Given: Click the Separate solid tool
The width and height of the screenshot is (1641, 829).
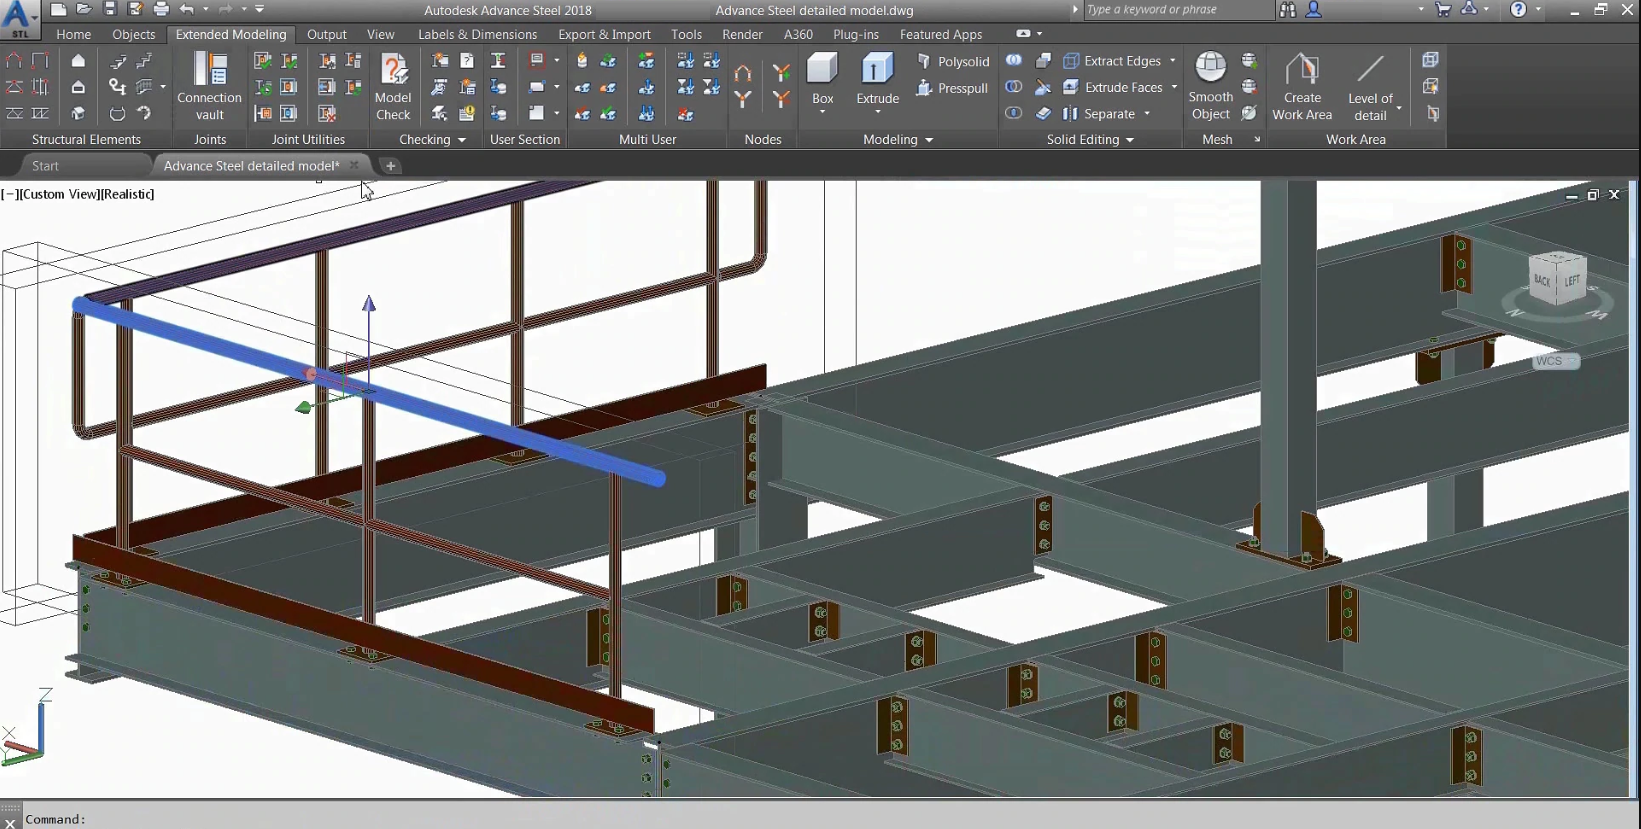Looking at the screenshot, I should click(1100, 114).
